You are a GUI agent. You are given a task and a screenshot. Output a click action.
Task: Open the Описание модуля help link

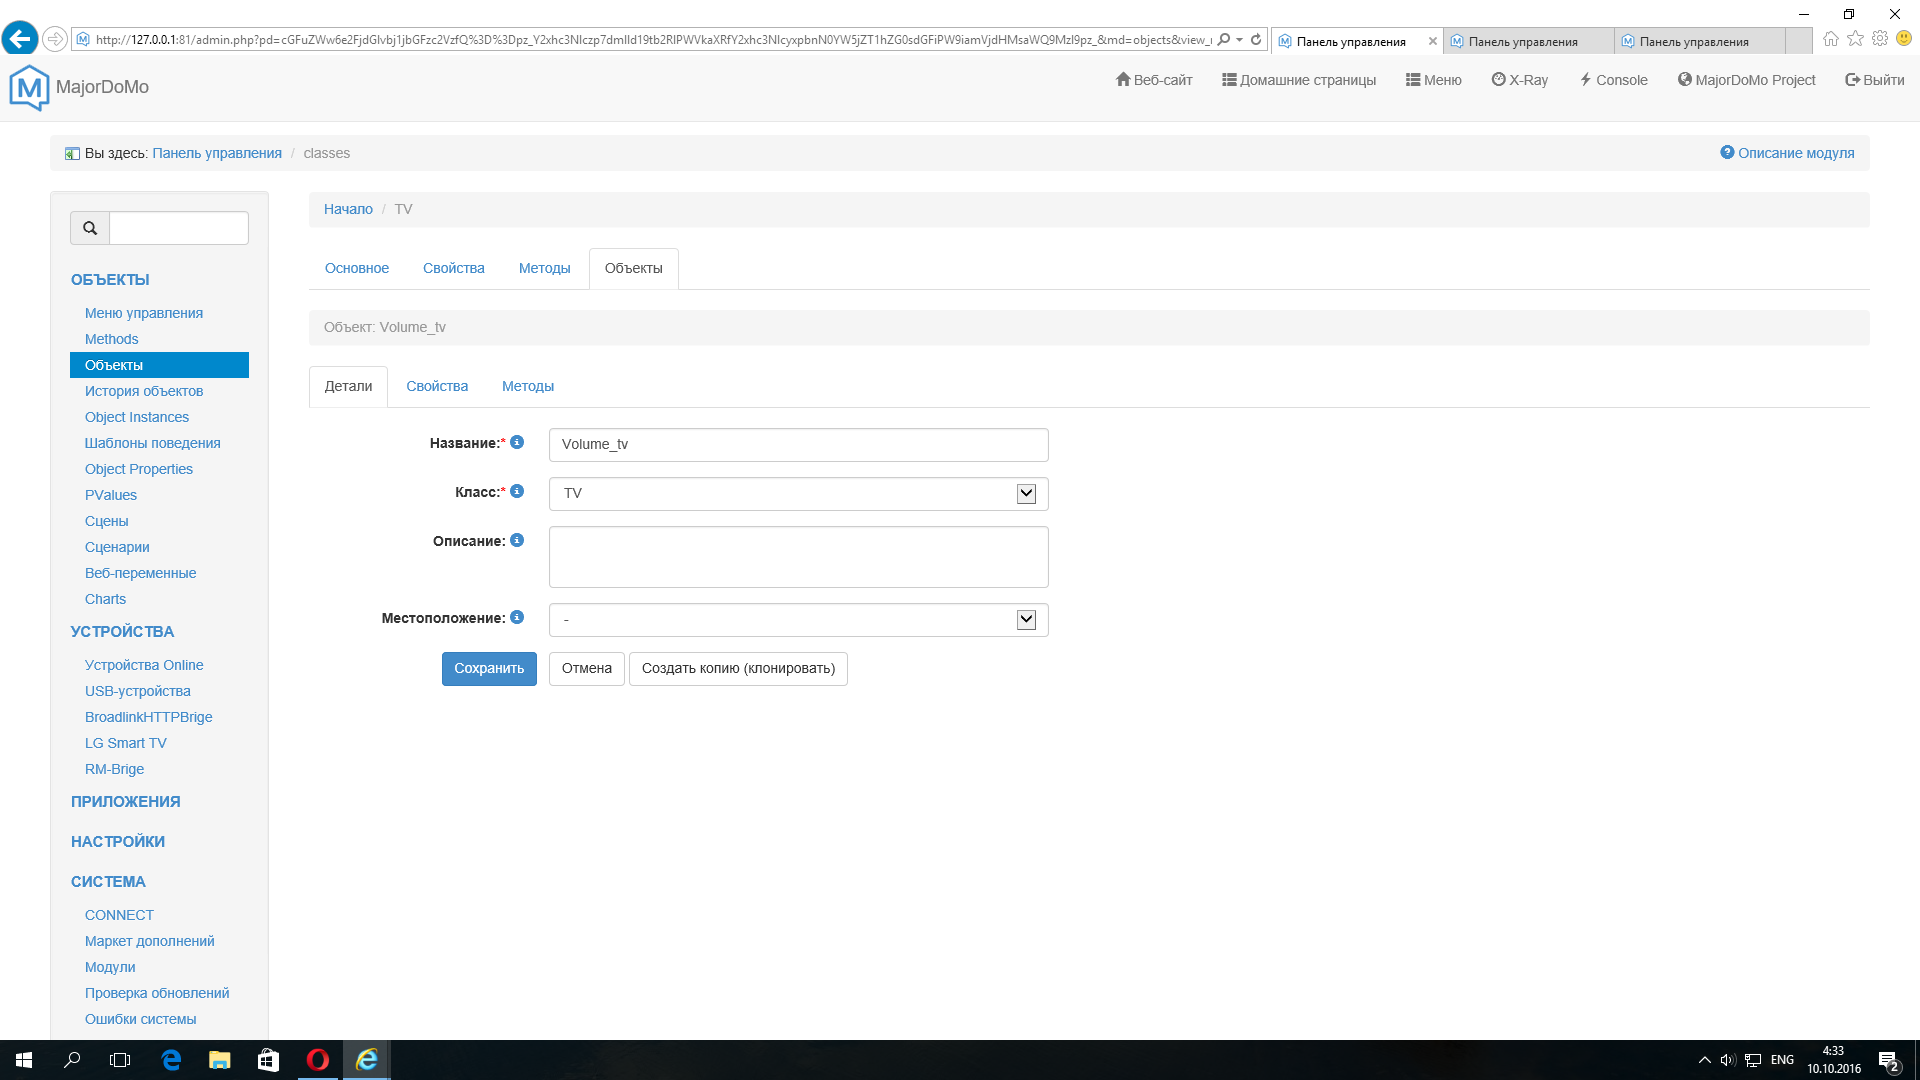1787,153
